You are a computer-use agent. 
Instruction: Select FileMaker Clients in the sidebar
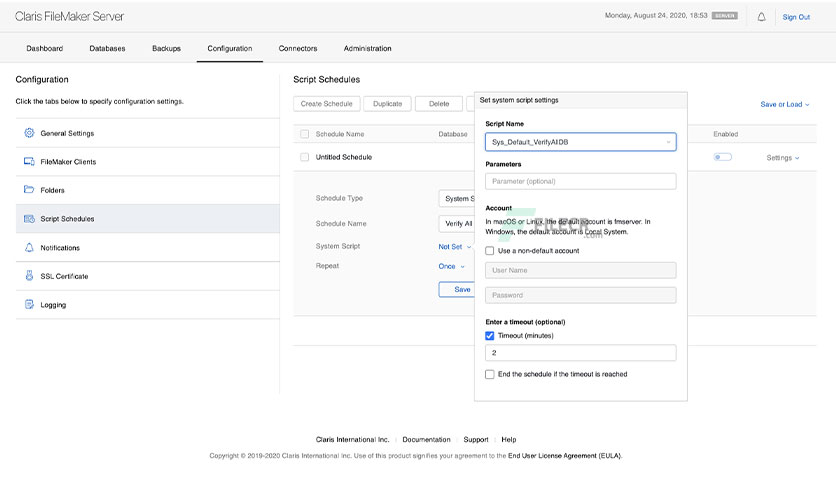148,162
